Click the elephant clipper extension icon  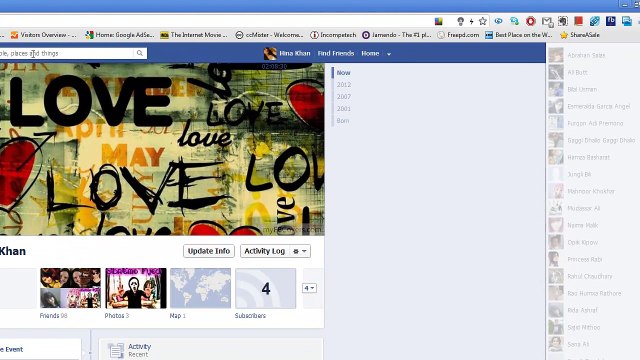563,21
